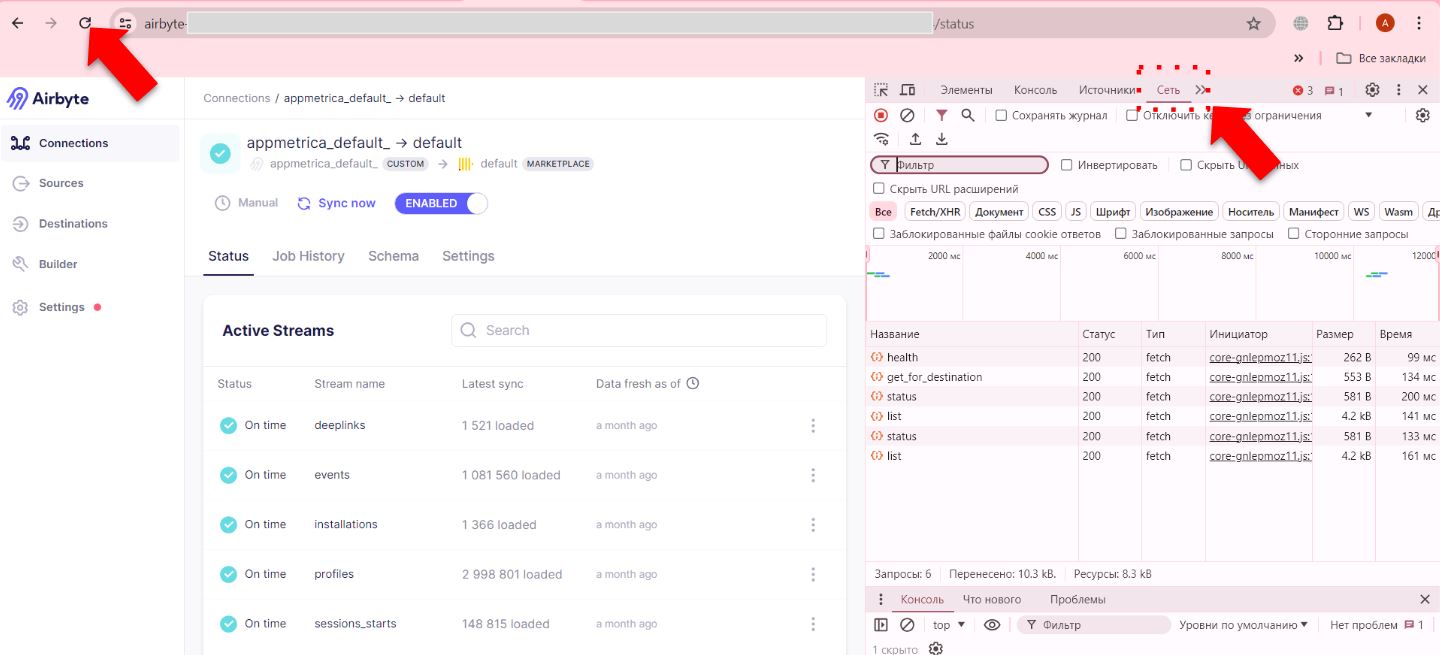Viewport: 1440px width, 655px height.
Task: Open network search with the magnifier
Action: (968, 115)
